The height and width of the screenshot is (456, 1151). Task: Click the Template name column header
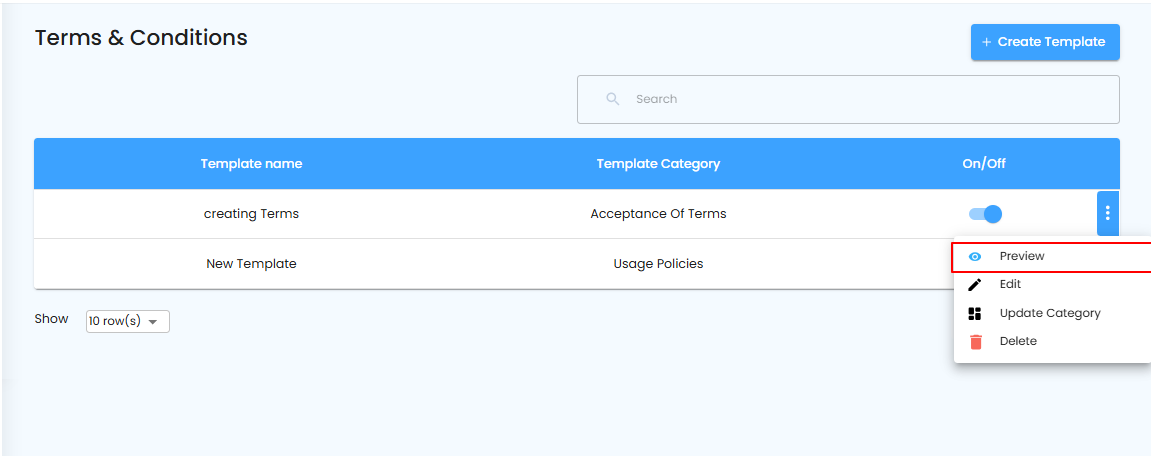pos(251,164)
